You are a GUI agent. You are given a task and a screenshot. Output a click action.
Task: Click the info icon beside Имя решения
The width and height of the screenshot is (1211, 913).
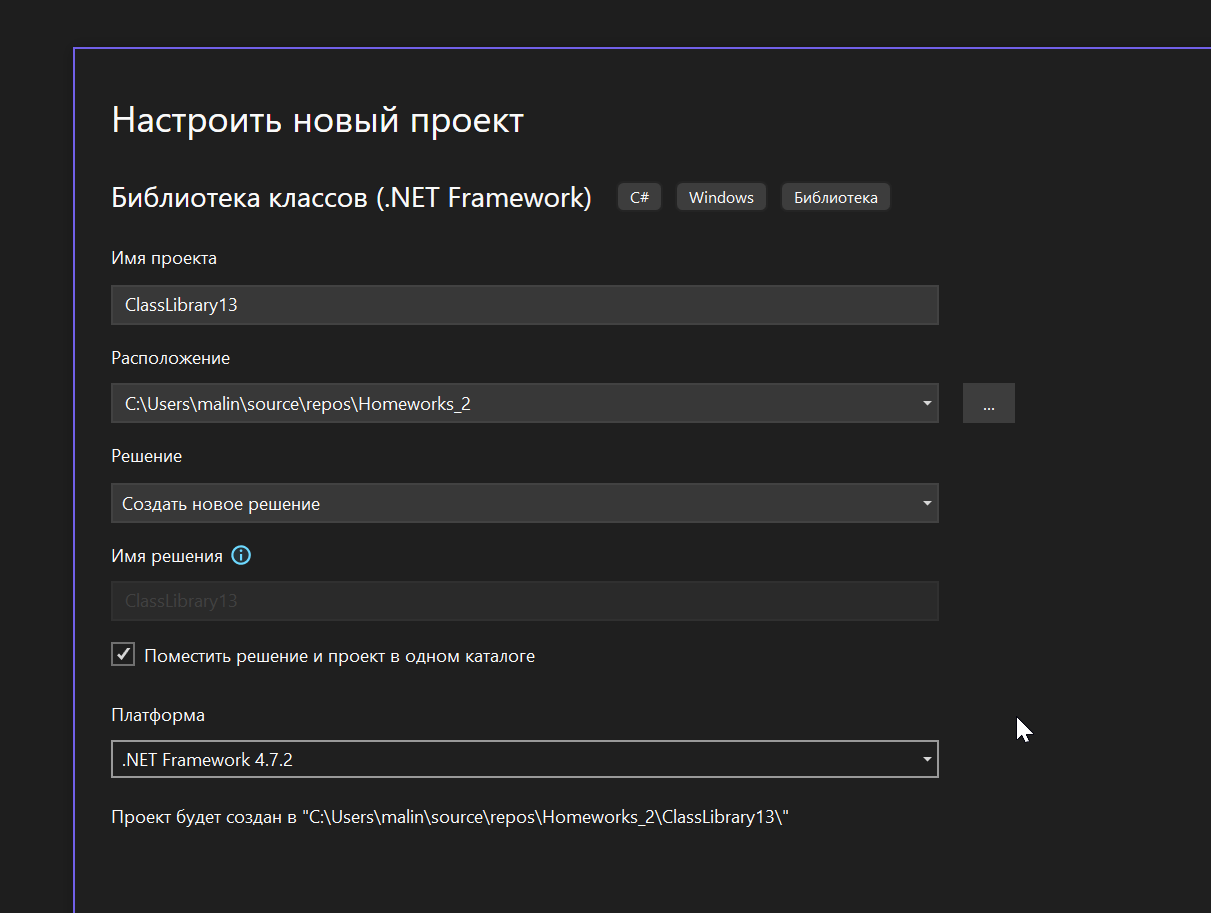pyautogui.click(x=241, y=555)
